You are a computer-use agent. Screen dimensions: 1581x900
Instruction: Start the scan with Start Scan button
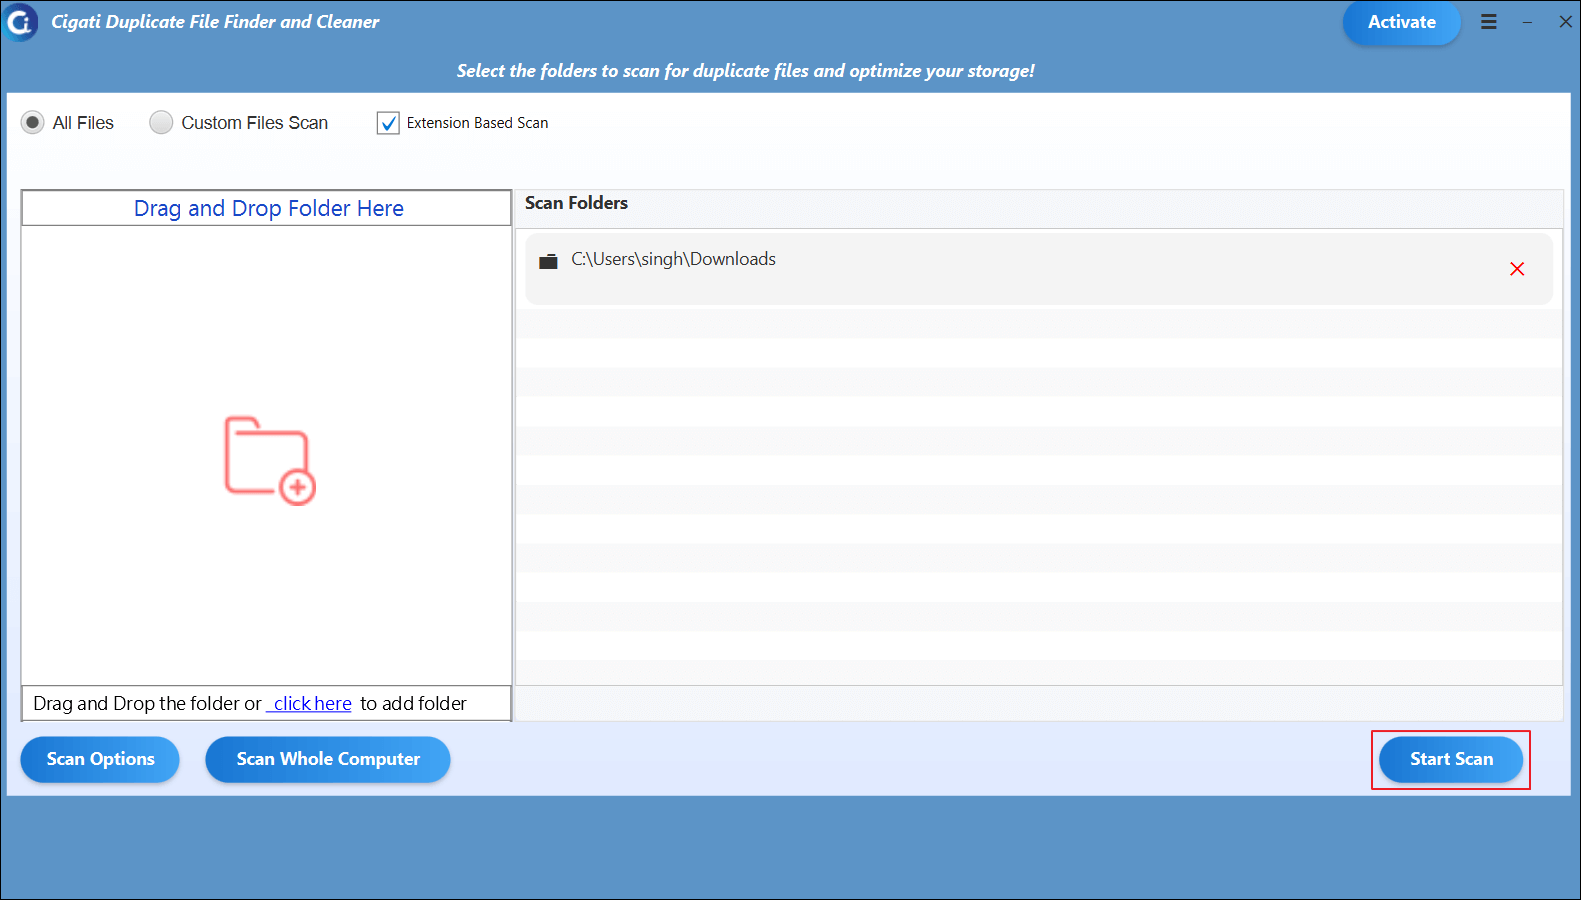coord(1451,759)
